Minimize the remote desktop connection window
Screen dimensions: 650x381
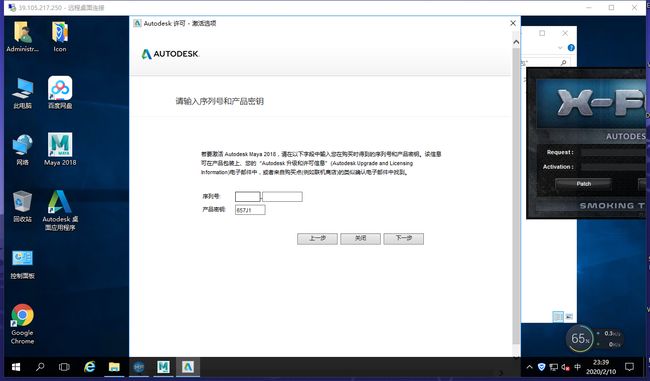[589, 7]
